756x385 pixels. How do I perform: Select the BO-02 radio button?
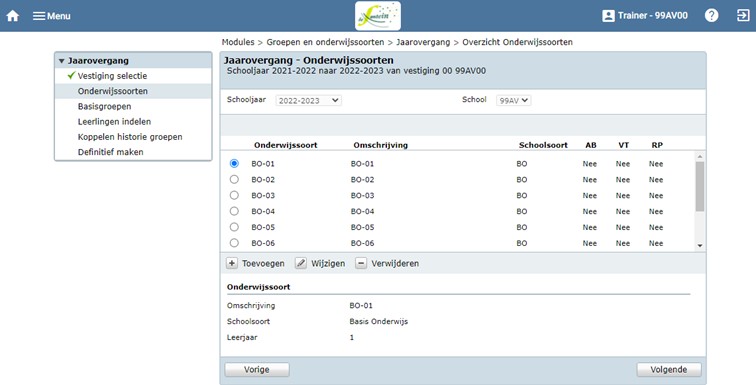(234, 179)
